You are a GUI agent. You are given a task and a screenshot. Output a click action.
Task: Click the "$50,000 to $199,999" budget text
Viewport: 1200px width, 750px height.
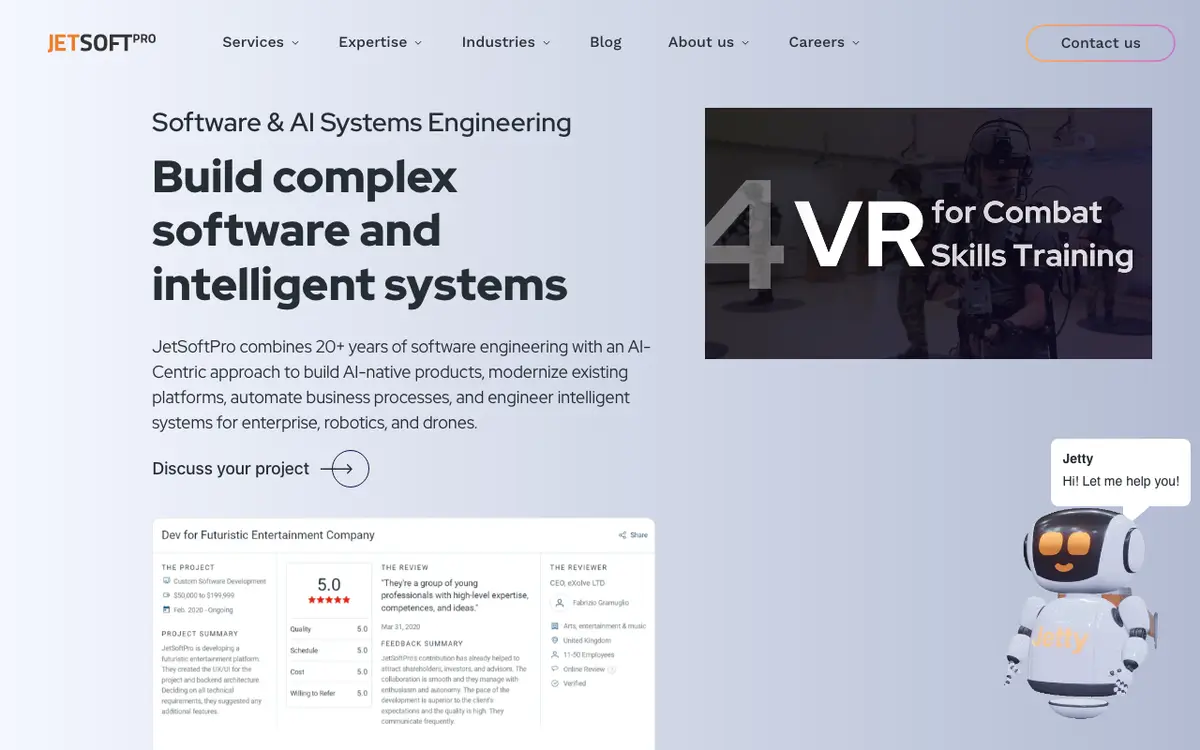click(206, 595)
